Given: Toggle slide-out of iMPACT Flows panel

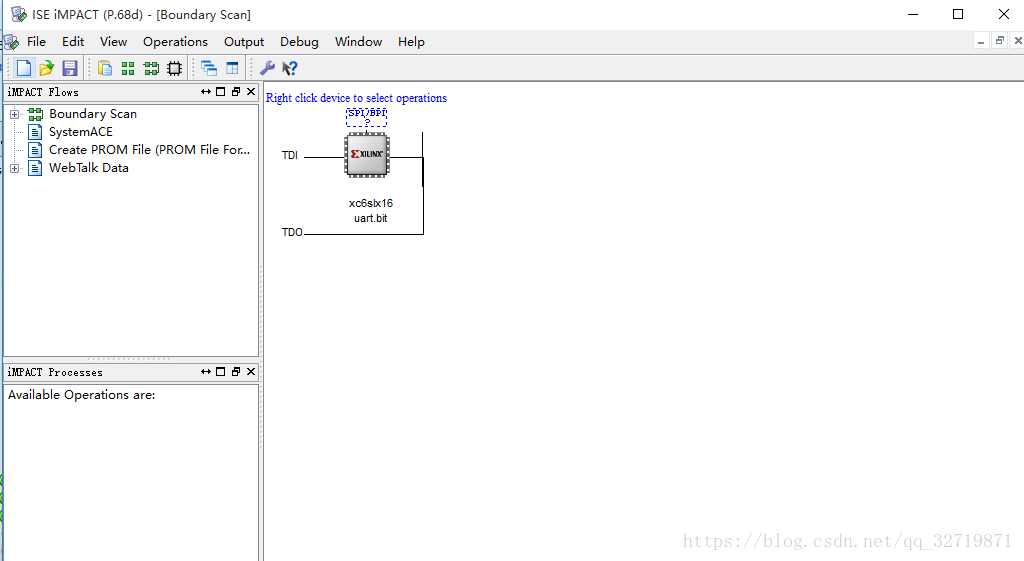Looking at the screenshot, I should coord(206,92).
